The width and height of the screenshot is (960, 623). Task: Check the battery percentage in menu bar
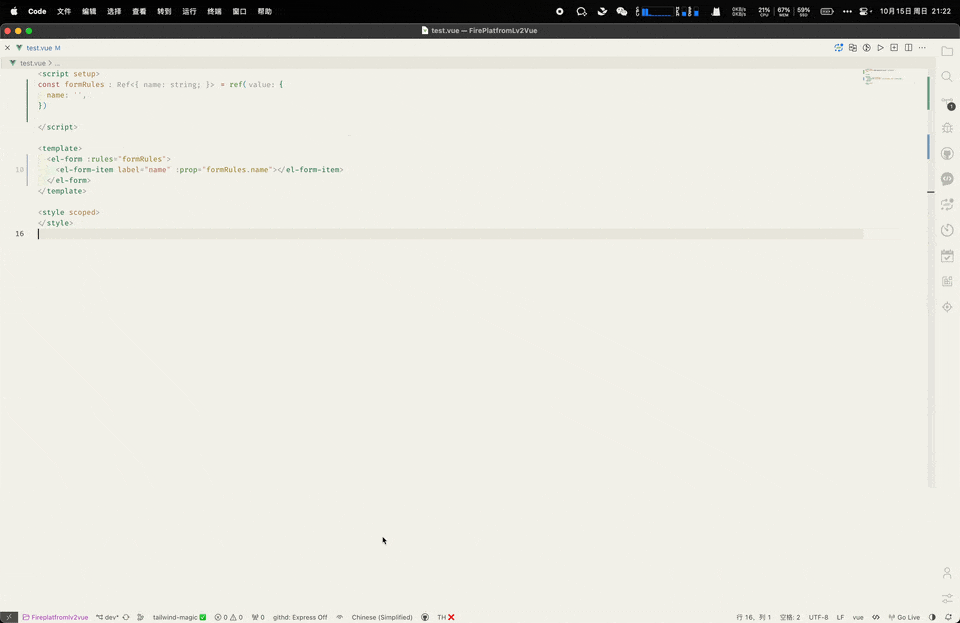[826, 11]
